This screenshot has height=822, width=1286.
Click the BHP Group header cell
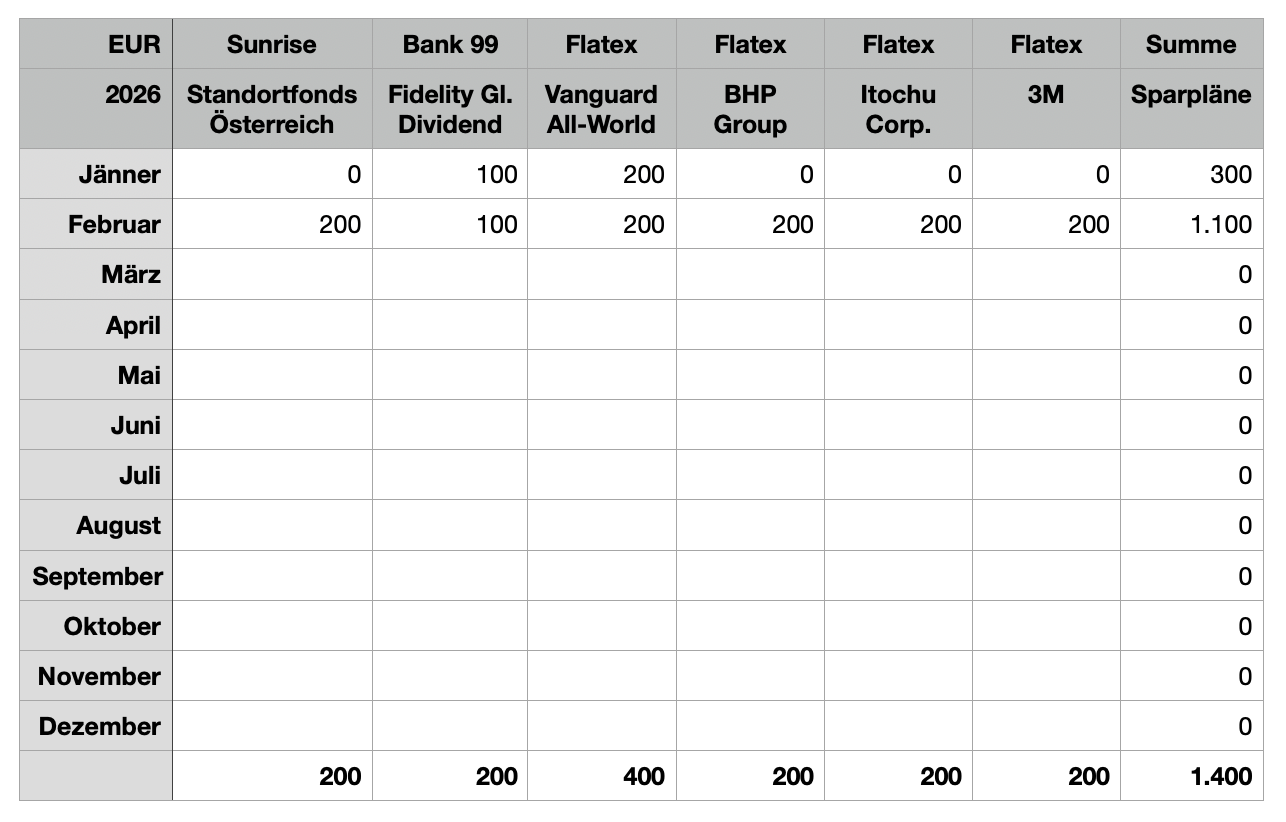point(750,109)
